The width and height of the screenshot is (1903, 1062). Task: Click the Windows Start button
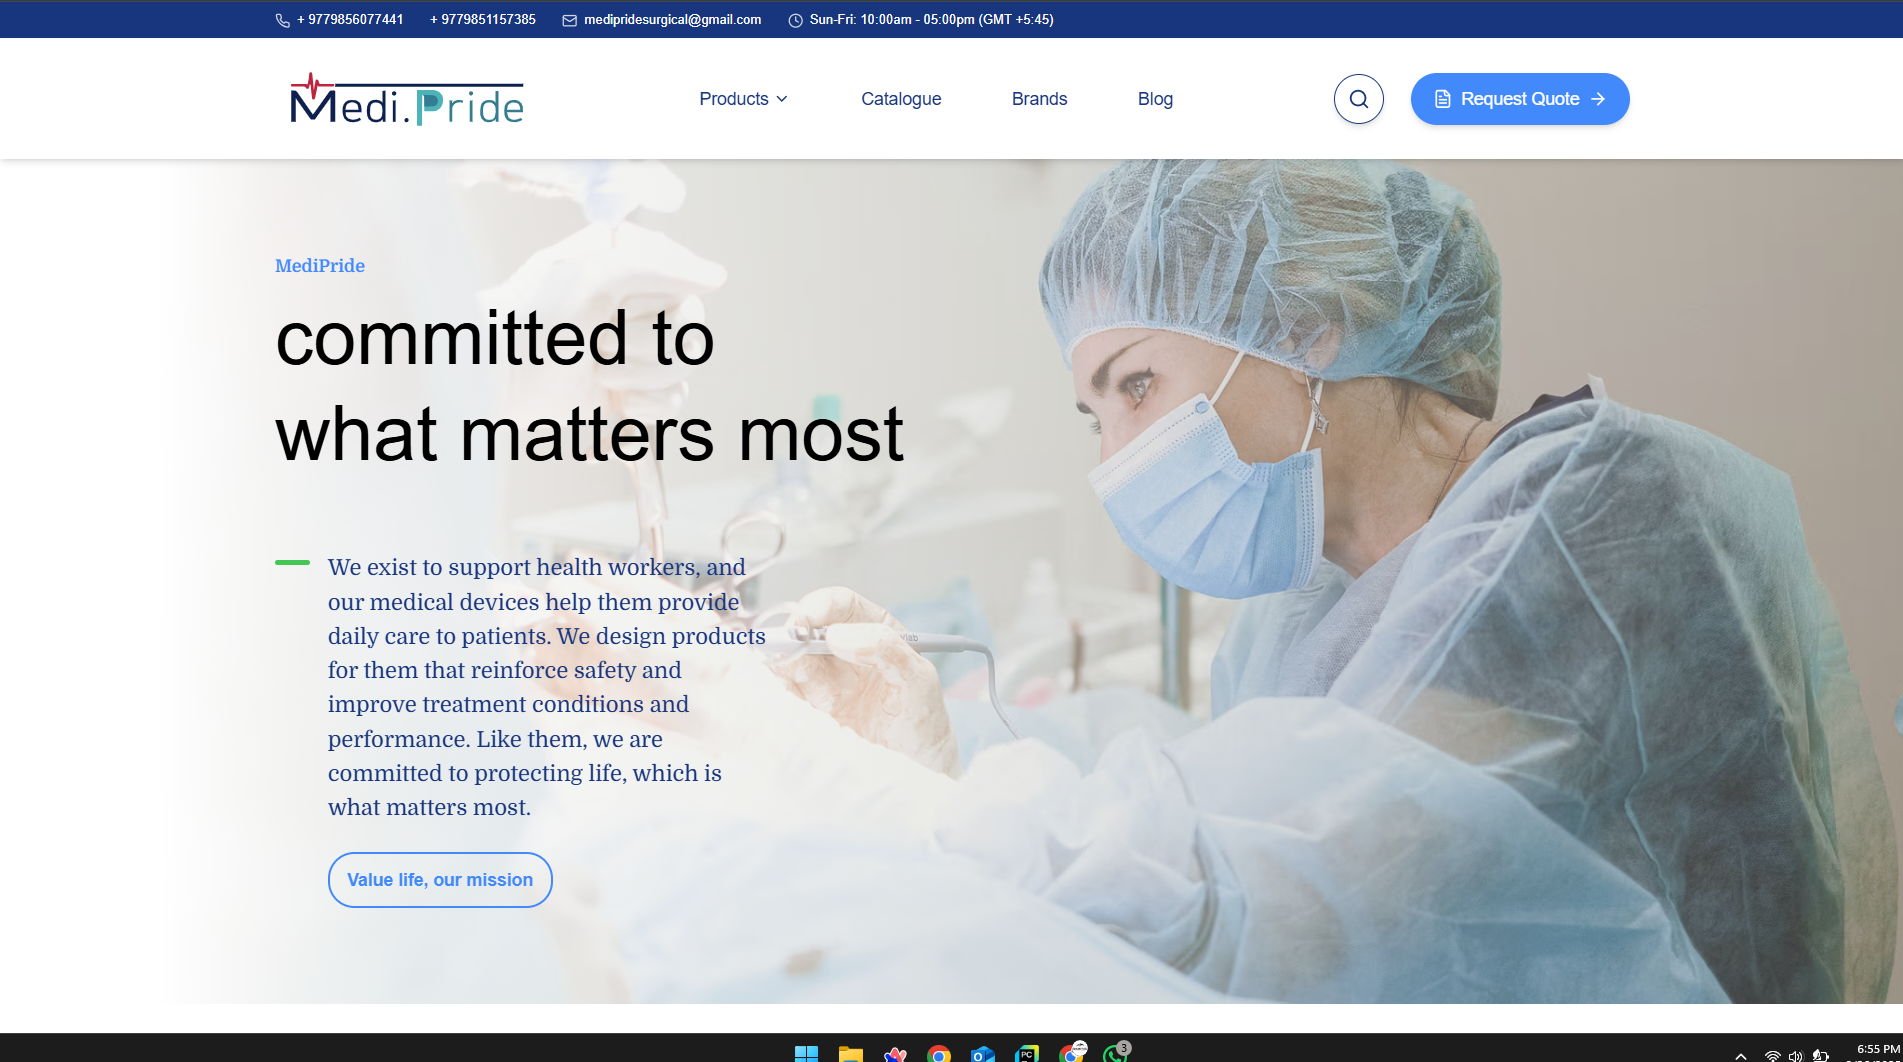(806, 1053)
